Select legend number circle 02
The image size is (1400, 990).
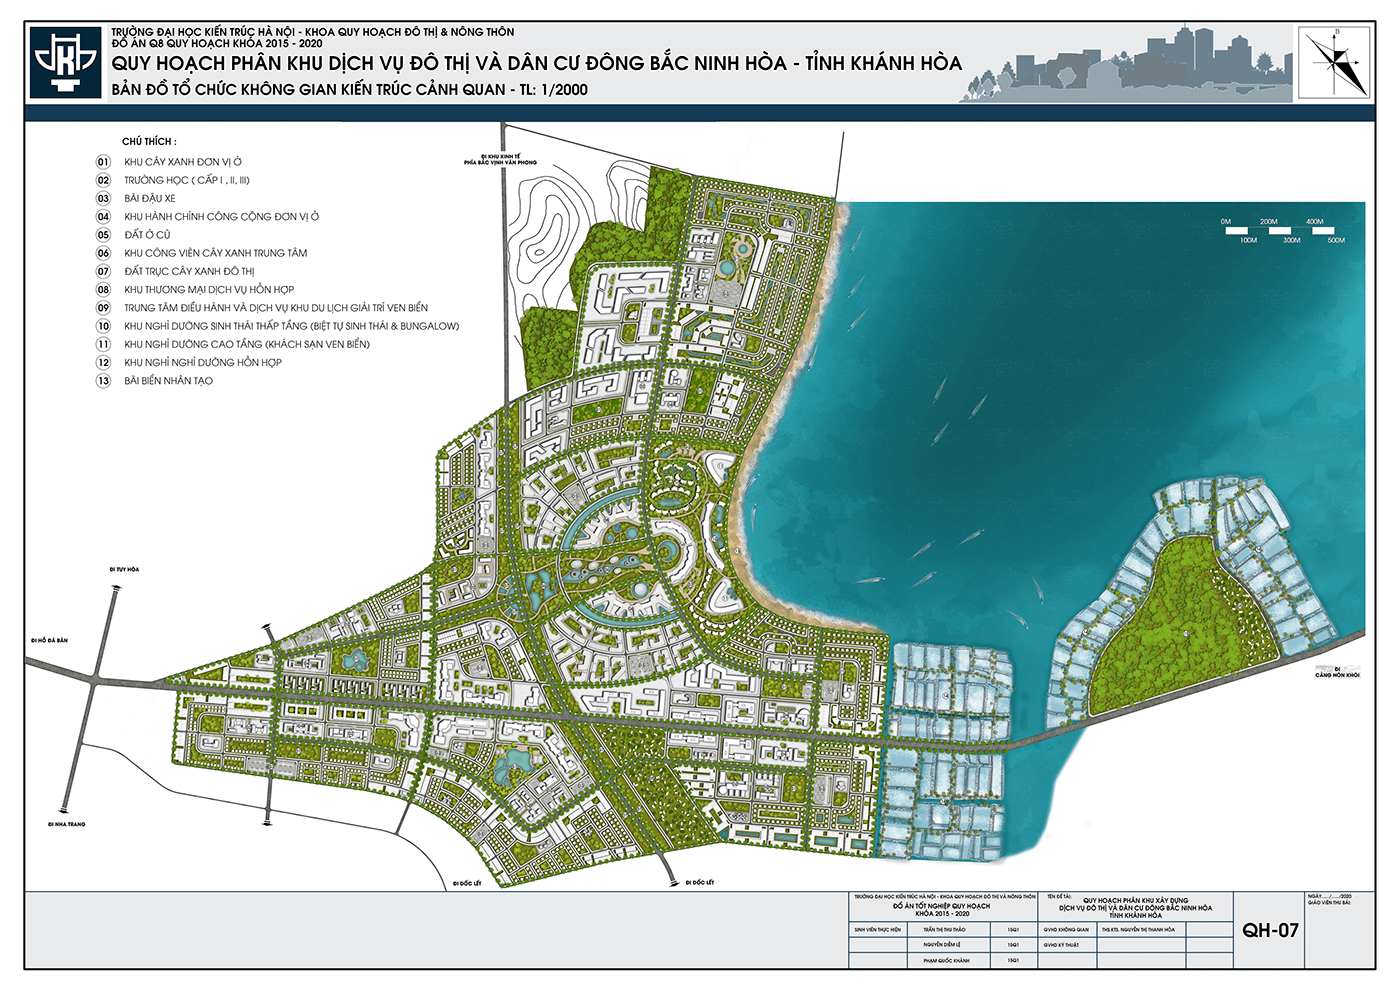103,180
